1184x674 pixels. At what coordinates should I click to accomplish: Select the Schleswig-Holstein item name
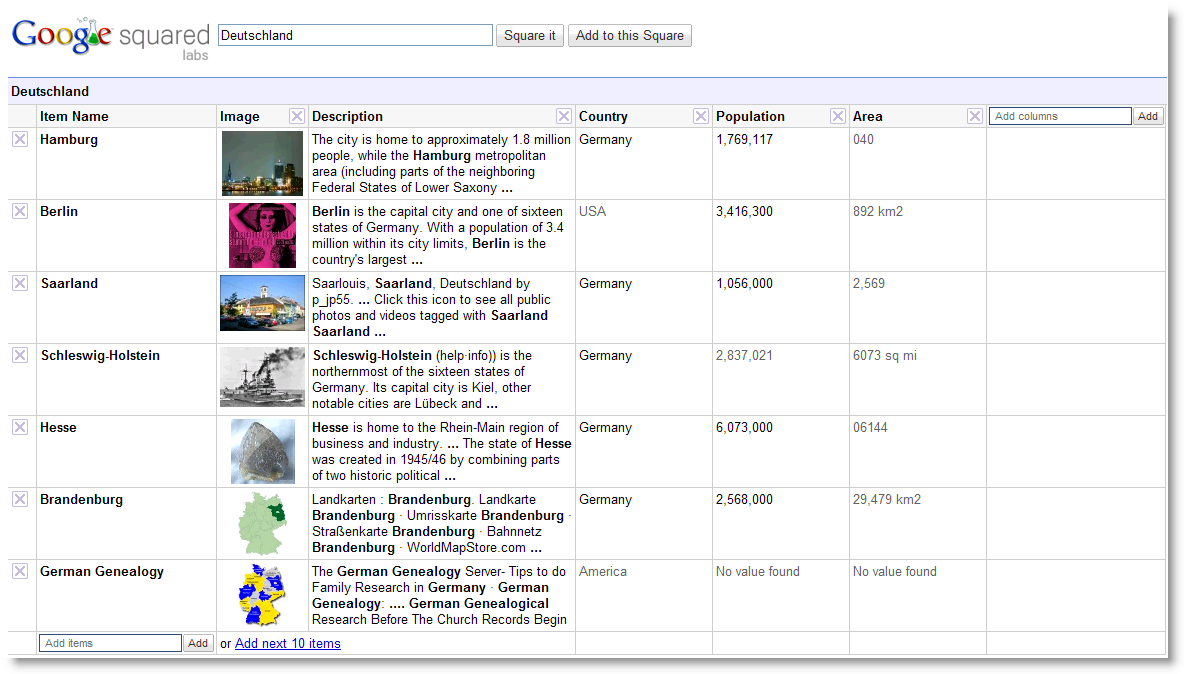100,355
